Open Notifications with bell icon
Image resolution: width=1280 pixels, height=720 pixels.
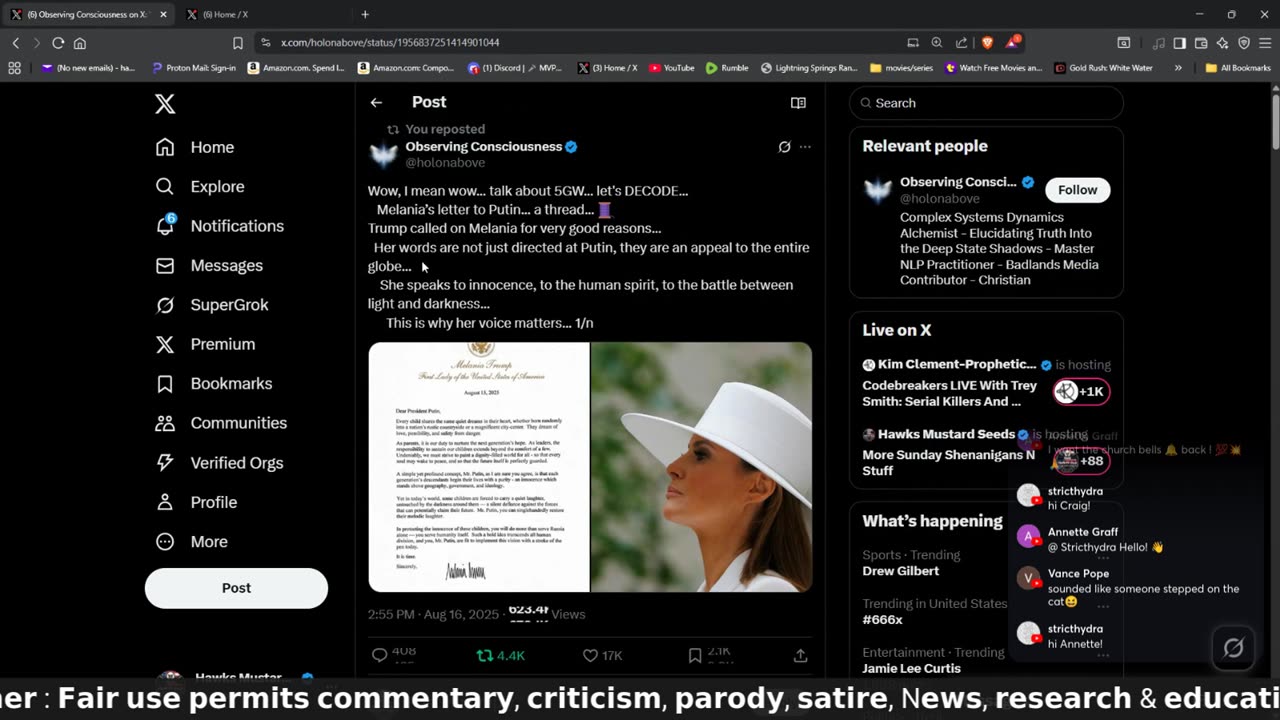(x=220, y=226)
